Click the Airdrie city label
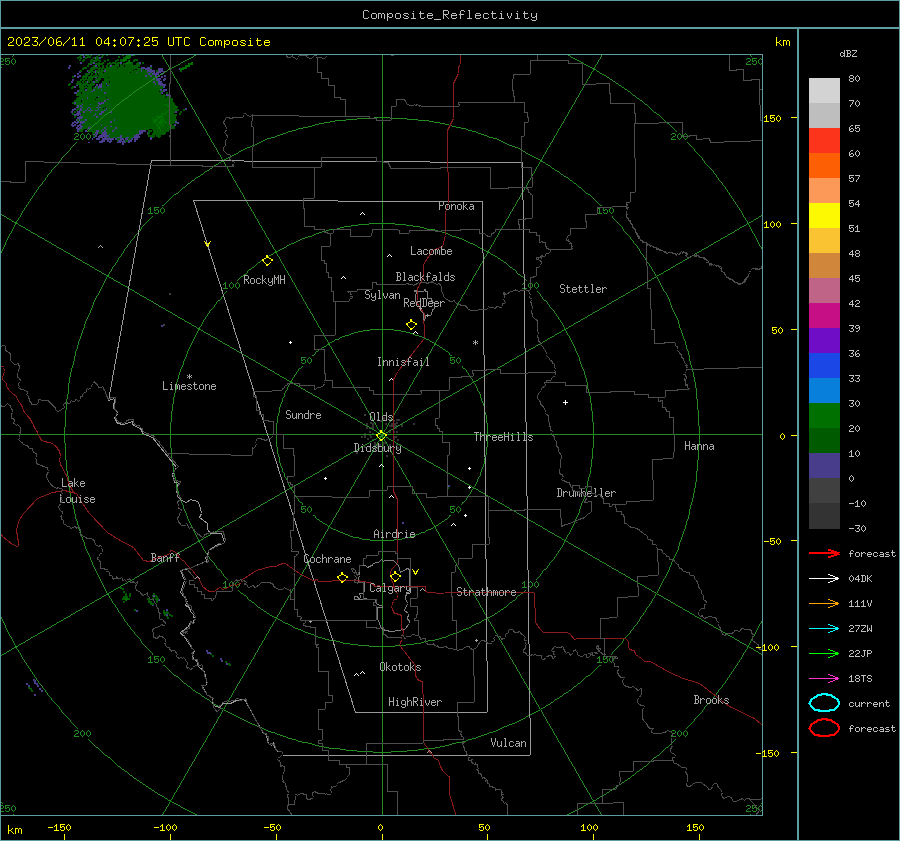Viewport: 900px width, 841px height. (394, 534)
